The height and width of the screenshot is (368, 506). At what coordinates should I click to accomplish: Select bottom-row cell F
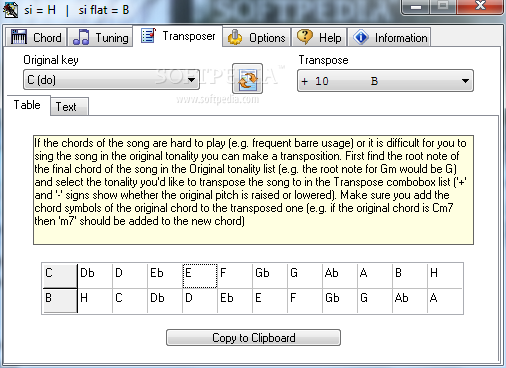[x=305, y=301]
